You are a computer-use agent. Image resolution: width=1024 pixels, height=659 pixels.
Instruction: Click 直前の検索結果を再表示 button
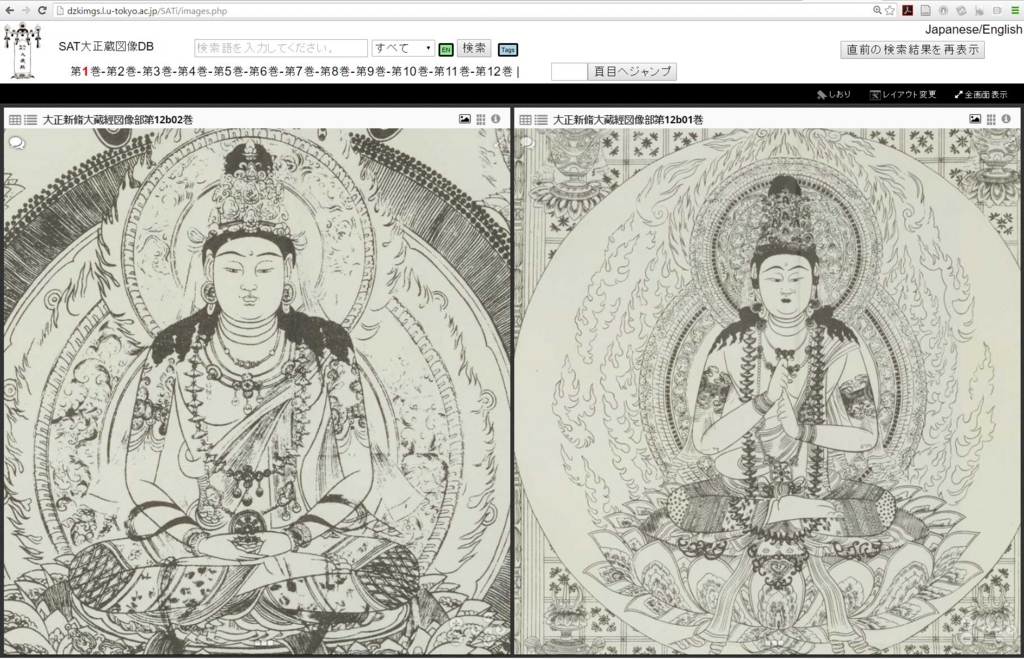pyautogui.click(x=912, y=50)
